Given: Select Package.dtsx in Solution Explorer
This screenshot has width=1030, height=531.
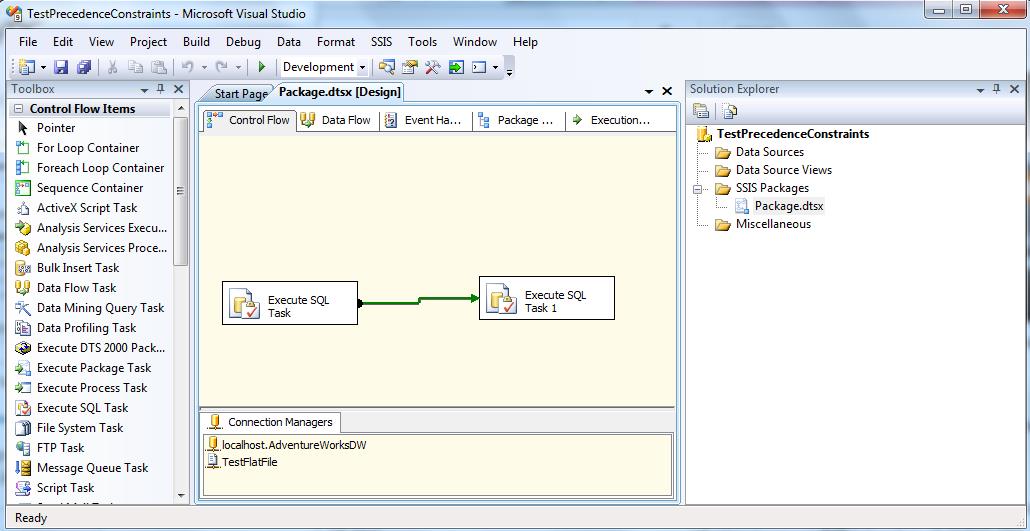Looking at the screenshot, I should coord(788,206).
